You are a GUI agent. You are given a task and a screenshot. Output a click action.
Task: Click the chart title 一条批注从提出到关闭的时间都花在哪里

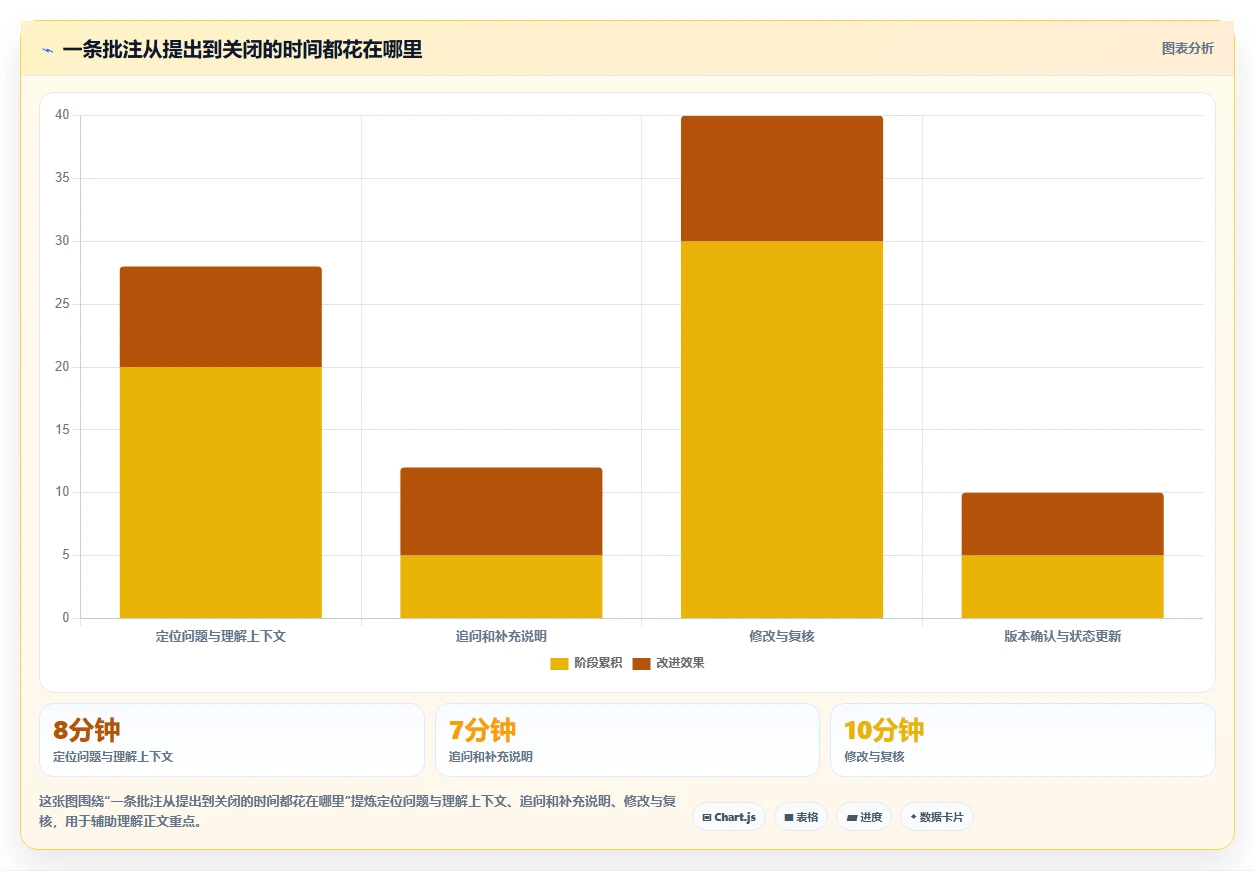pyautogui.click(x=242, y=49)
